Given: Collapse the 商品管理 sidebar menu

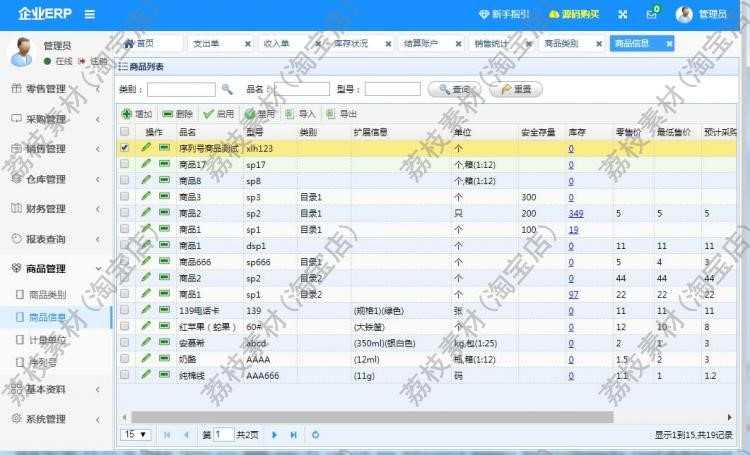Looking at the screenshot, I should [56, 268].
